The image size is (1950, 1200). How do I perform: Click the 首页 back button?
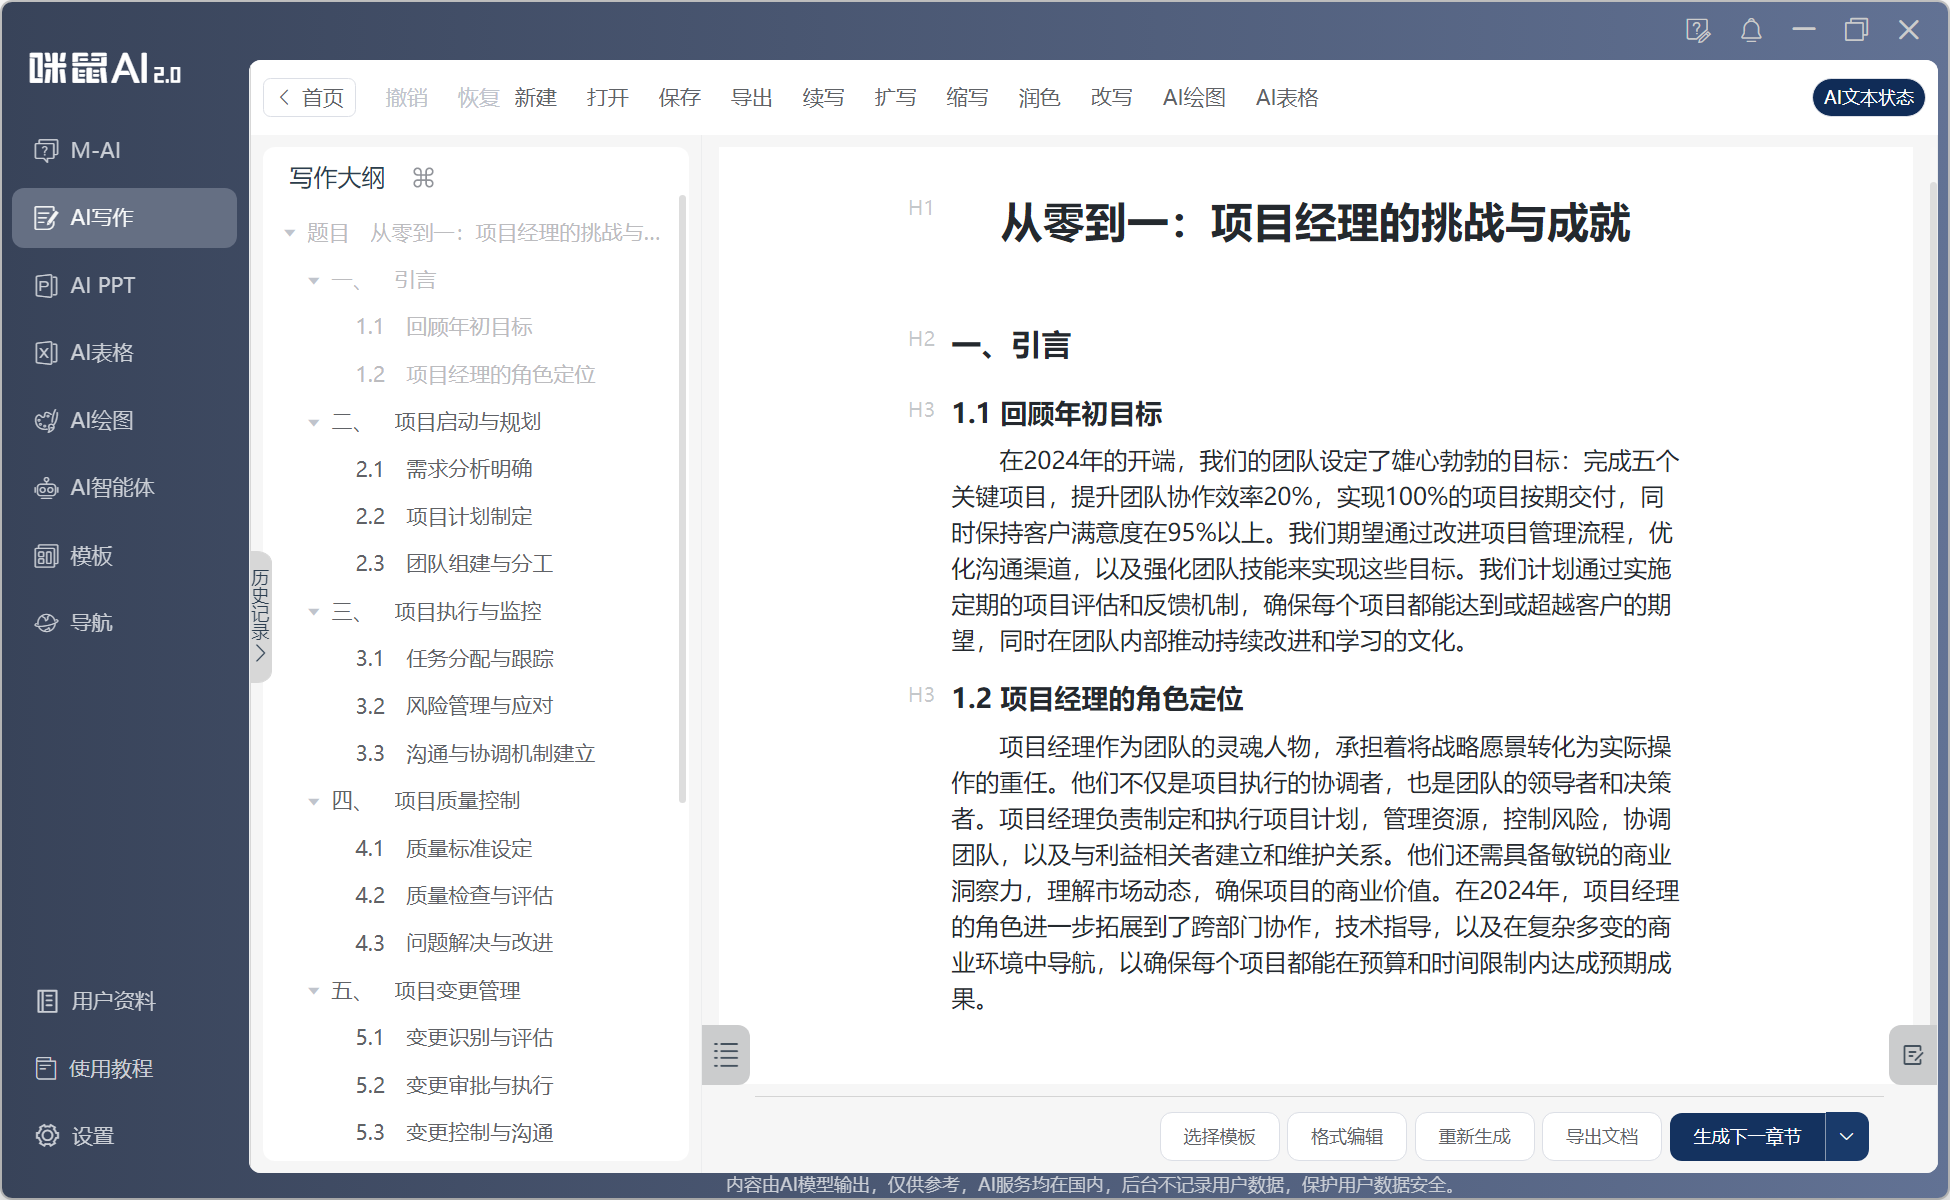pos(310,97)
